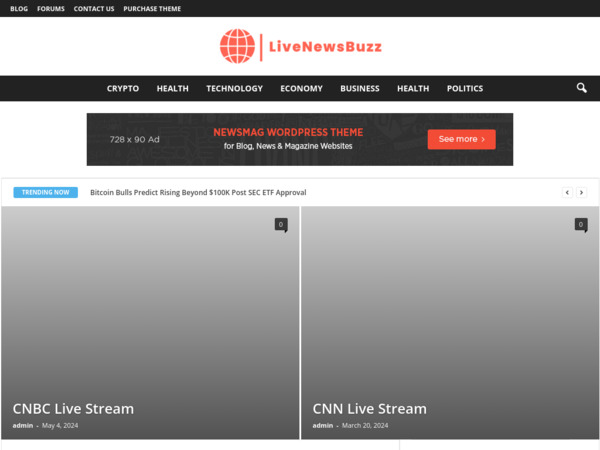Image resolution: width=600 pixels, height=450 pixels.
Task: Select the Politics category menu
Action: (x=465, y=88)
